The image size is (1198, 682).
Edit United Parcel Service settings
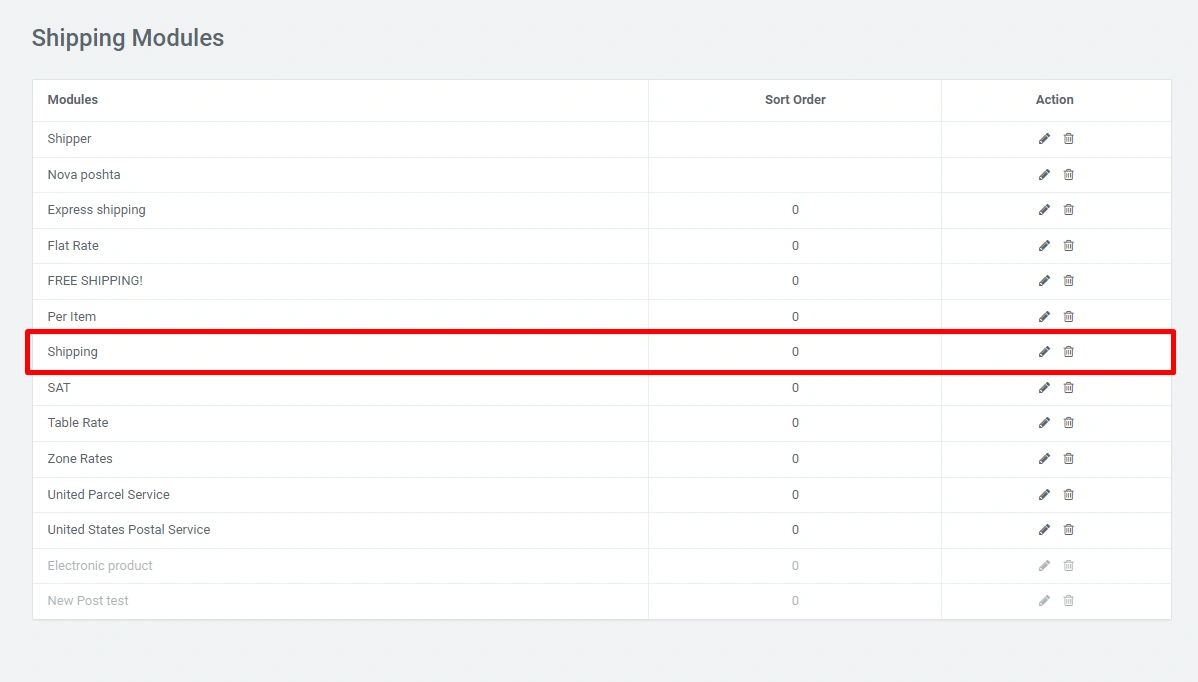tap(1044, 495)
